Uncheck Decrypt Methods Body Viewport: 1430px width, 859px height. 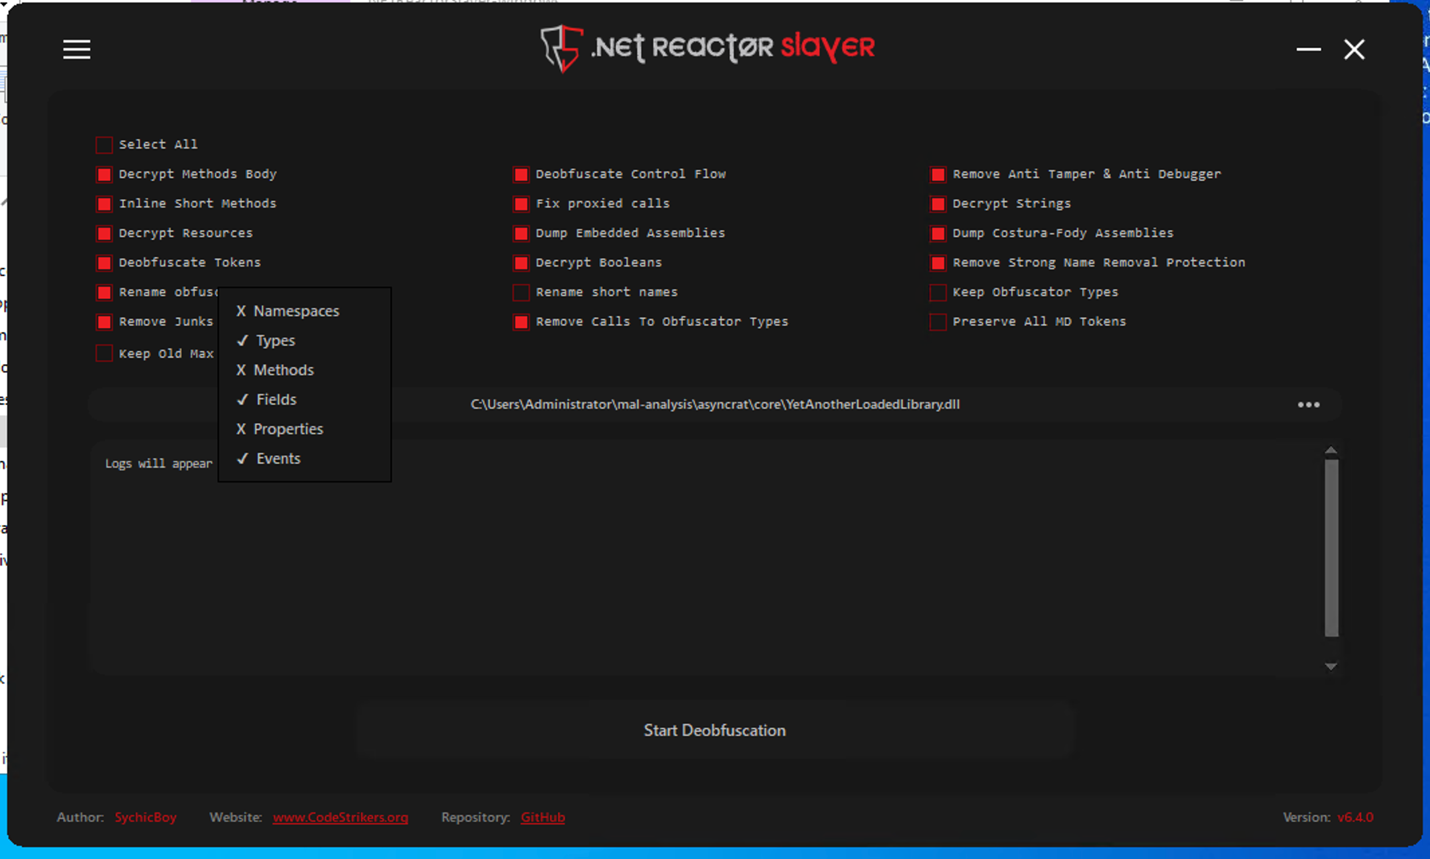point(104,174)
